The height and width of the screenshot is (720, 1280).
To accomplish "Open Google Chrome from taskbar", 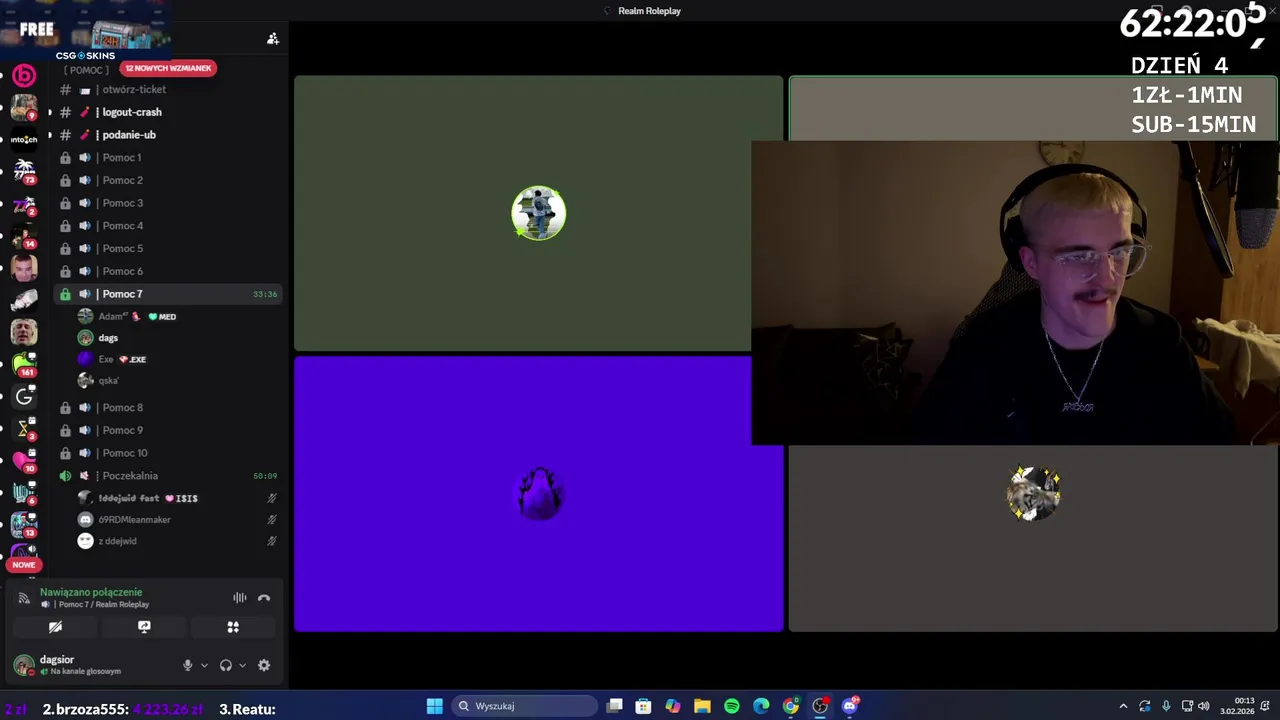I will click(x=791, y=706).
